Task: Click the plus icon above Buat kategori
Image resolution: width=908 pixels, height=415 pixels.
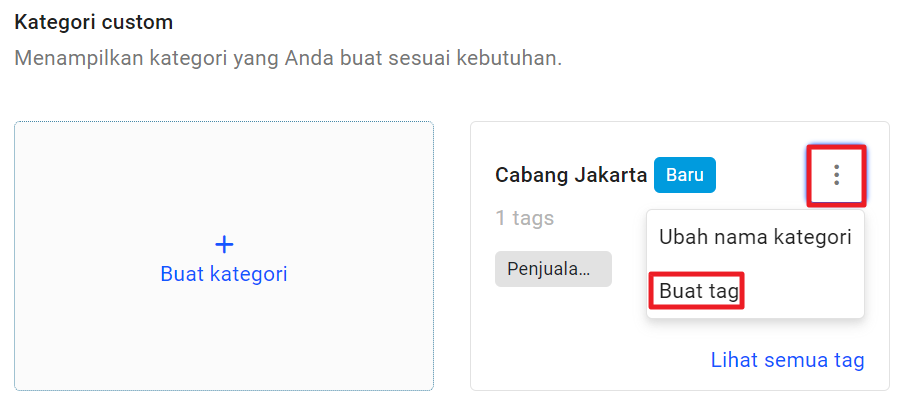Action: pos(224,245)
